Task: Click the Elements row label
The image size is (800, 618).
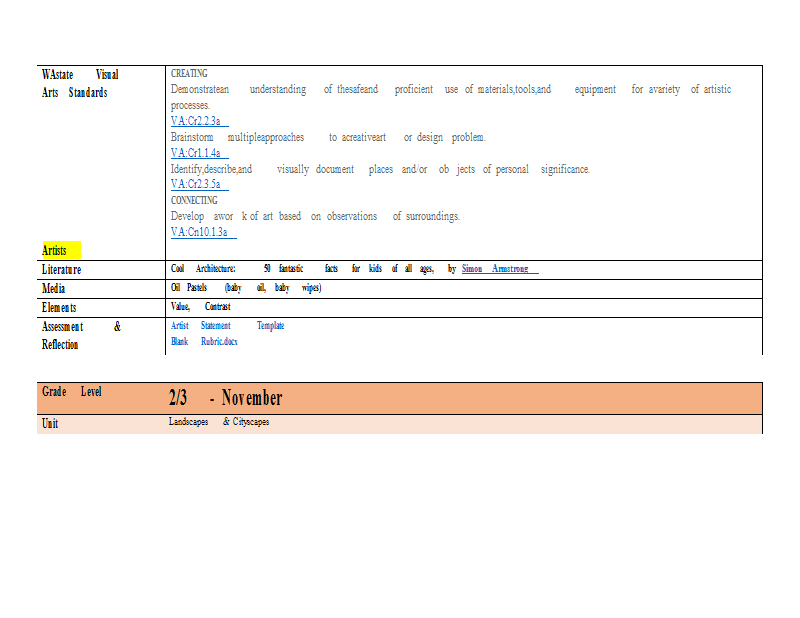Action: [59, 307]
